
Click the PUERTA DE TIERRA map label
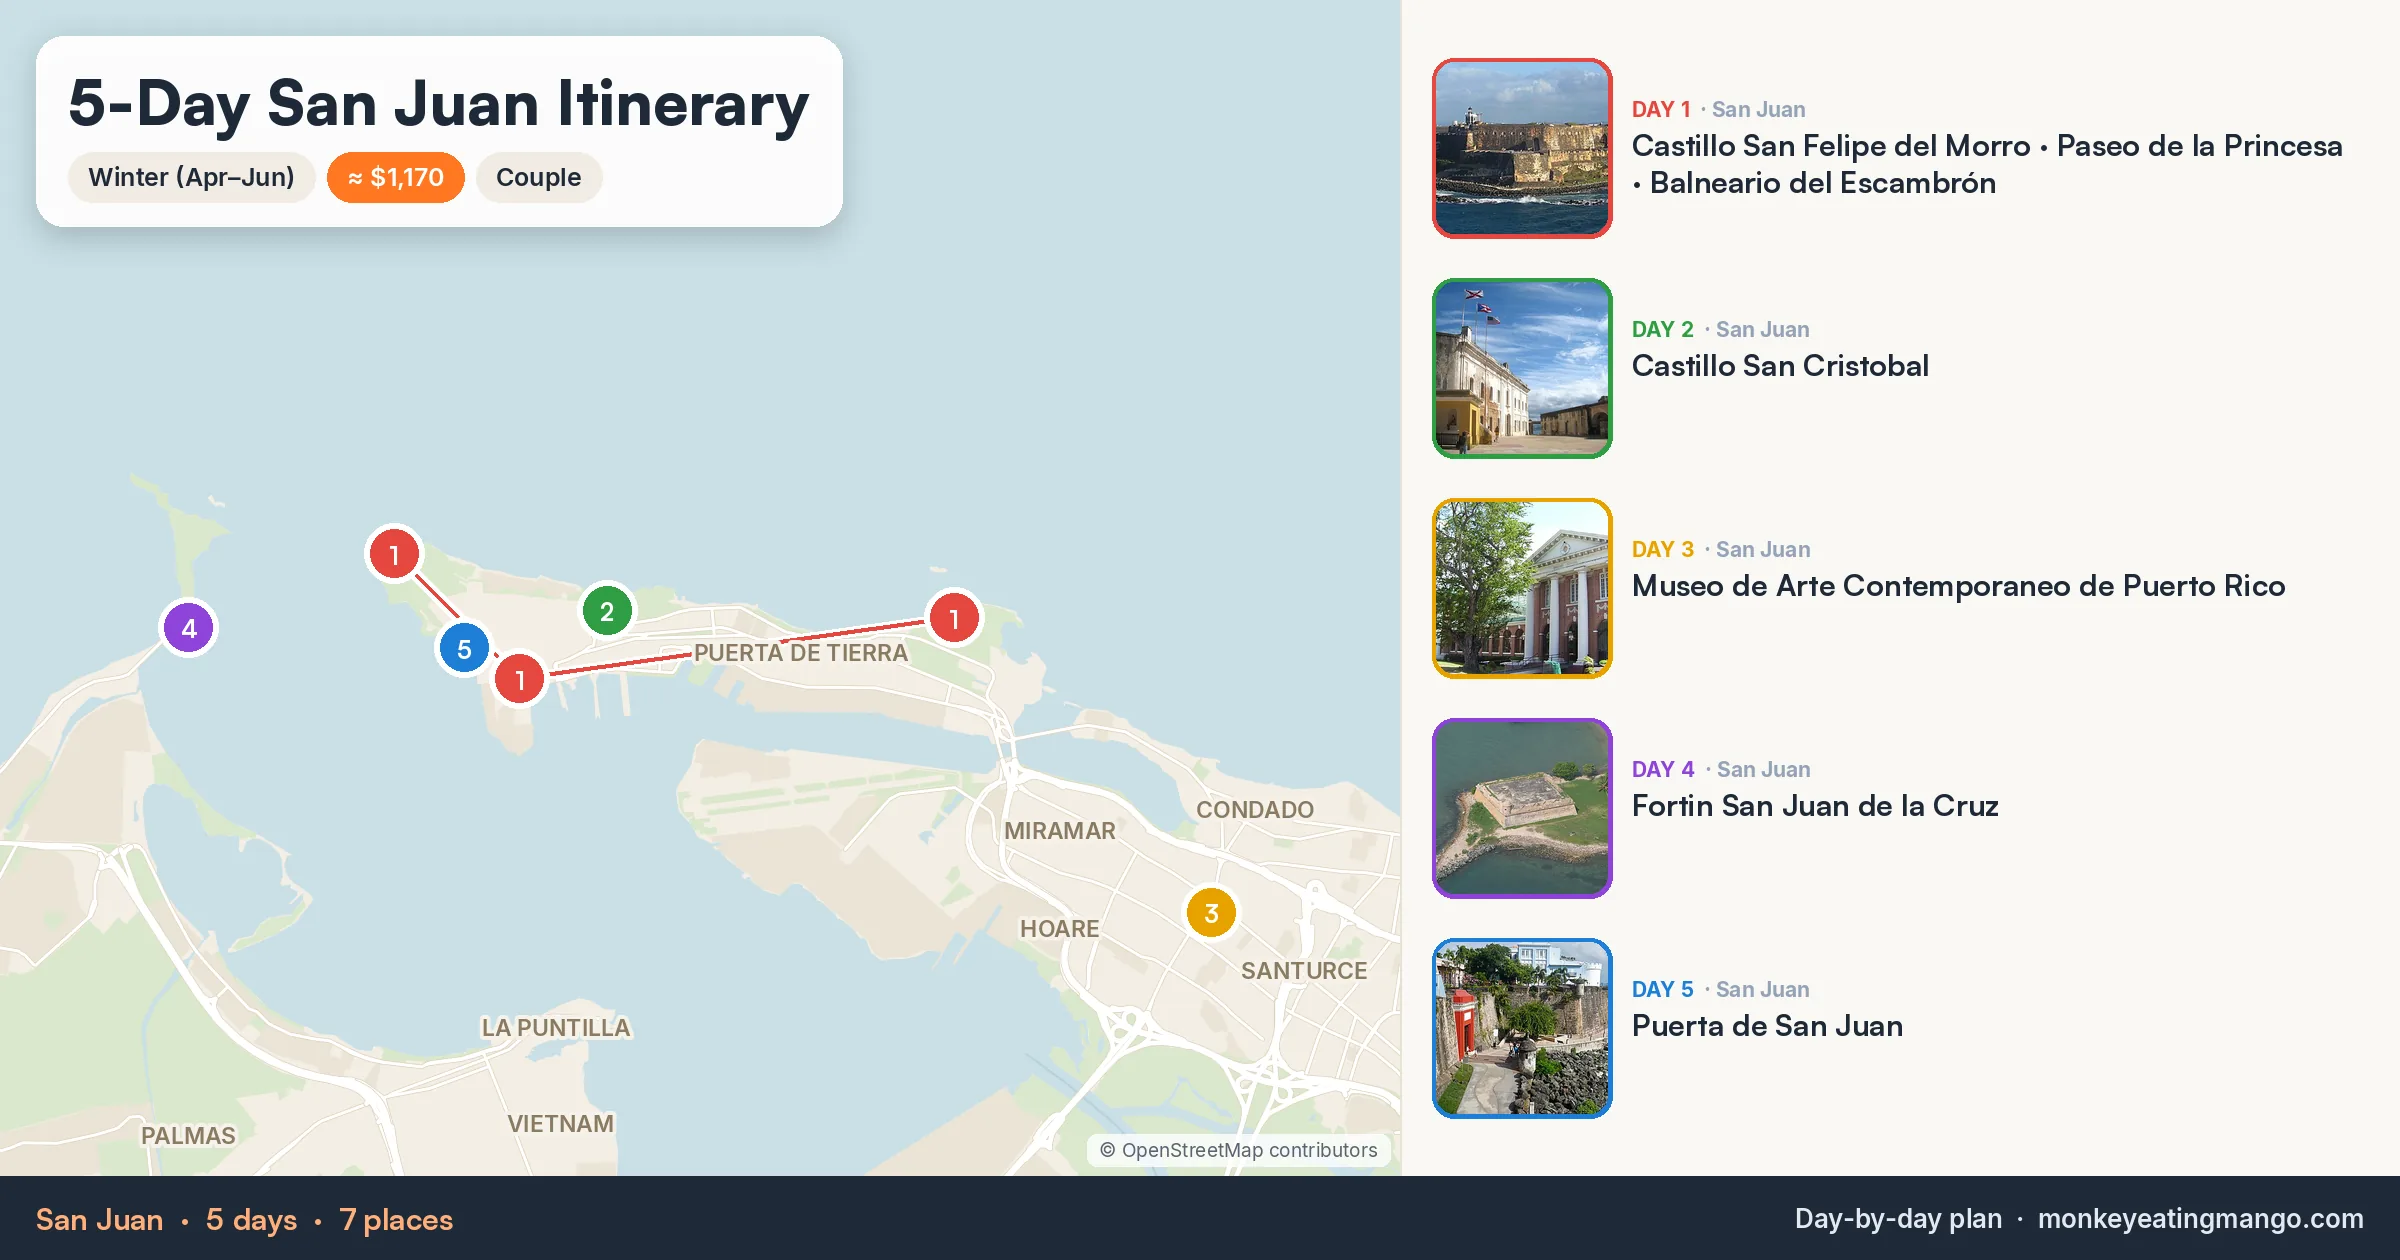click(x=801, y=653)
